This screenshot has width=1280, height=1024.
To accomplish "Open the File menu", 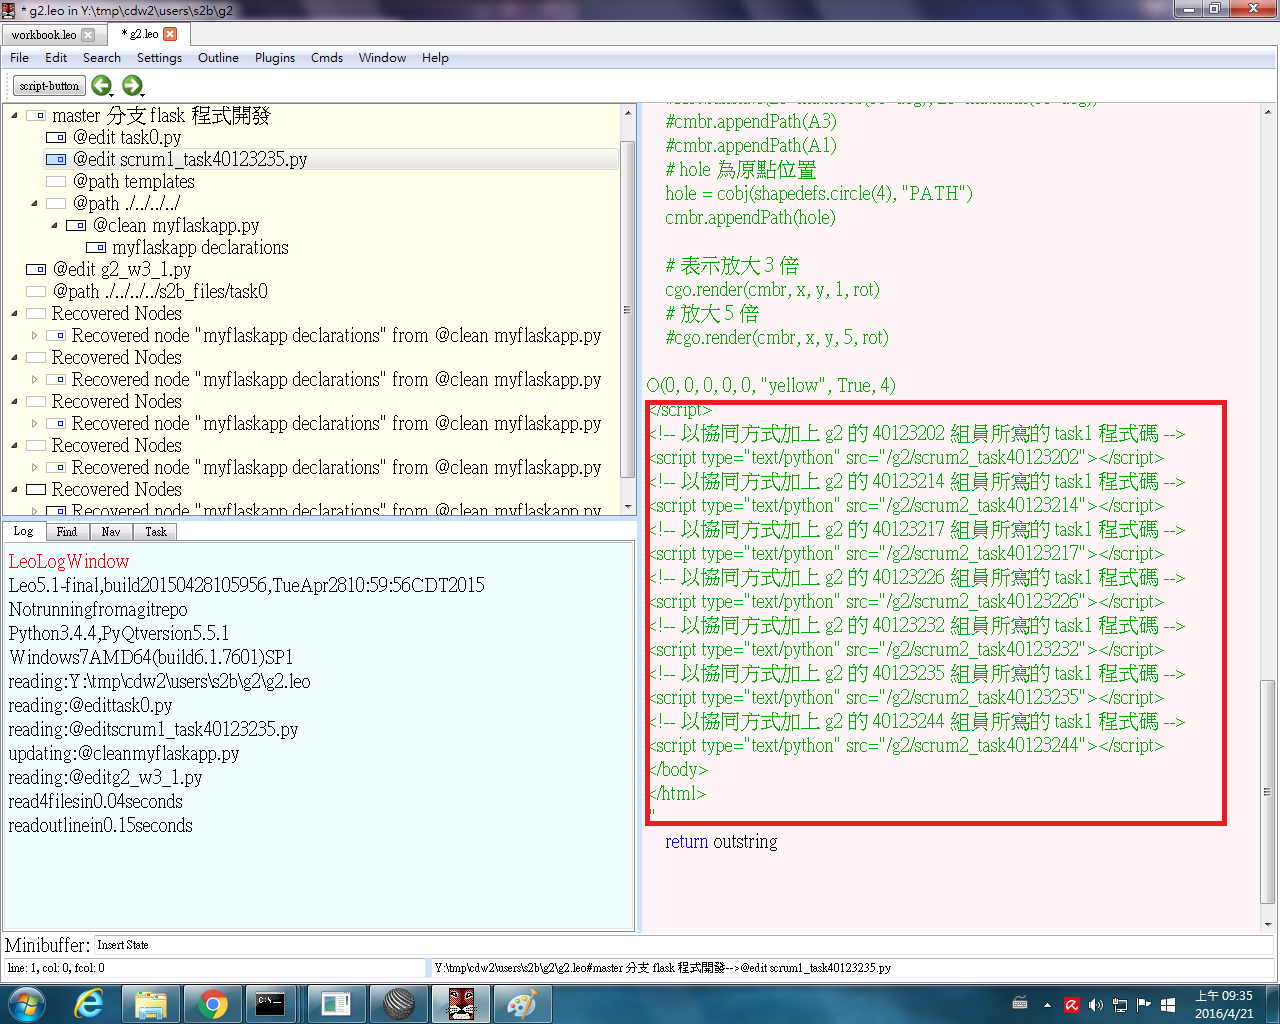I will (19, 58).
